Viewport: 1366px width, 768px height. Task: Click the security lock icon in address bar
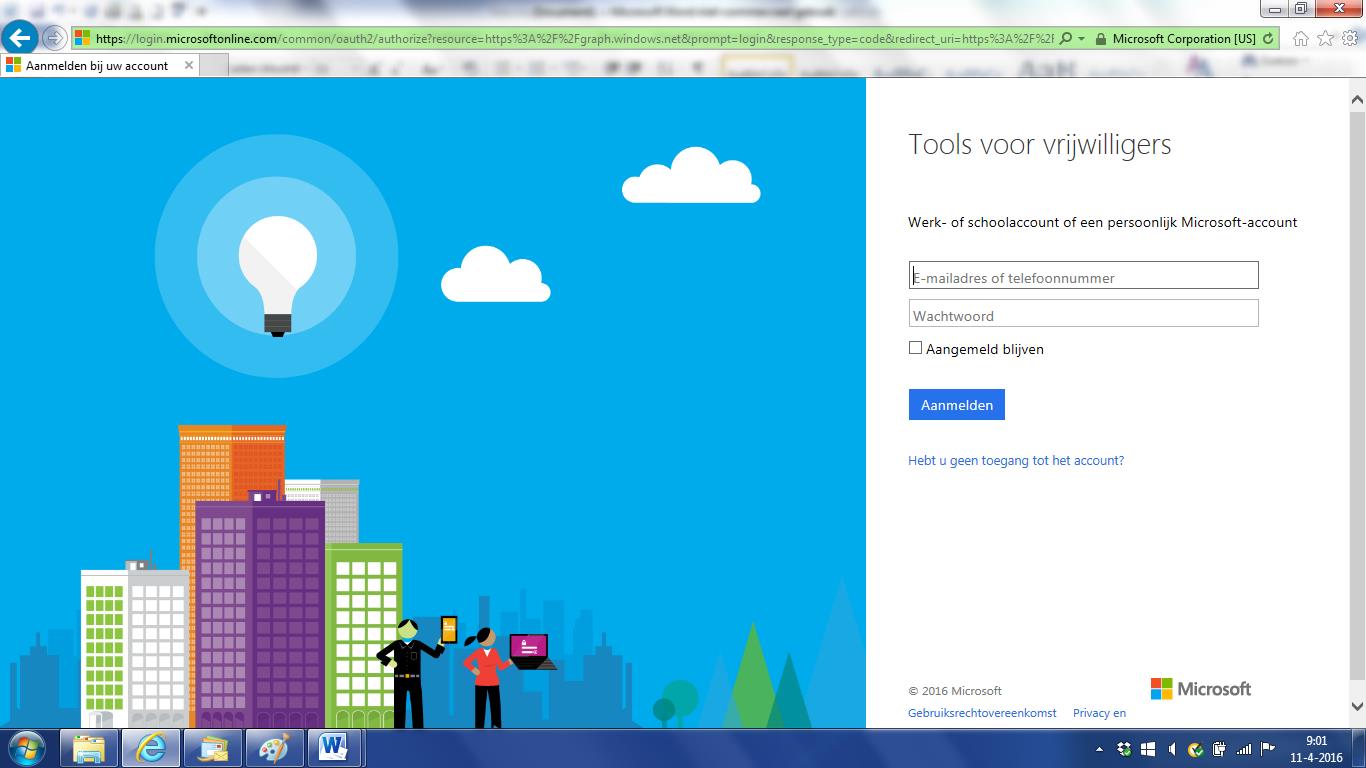1101,39
